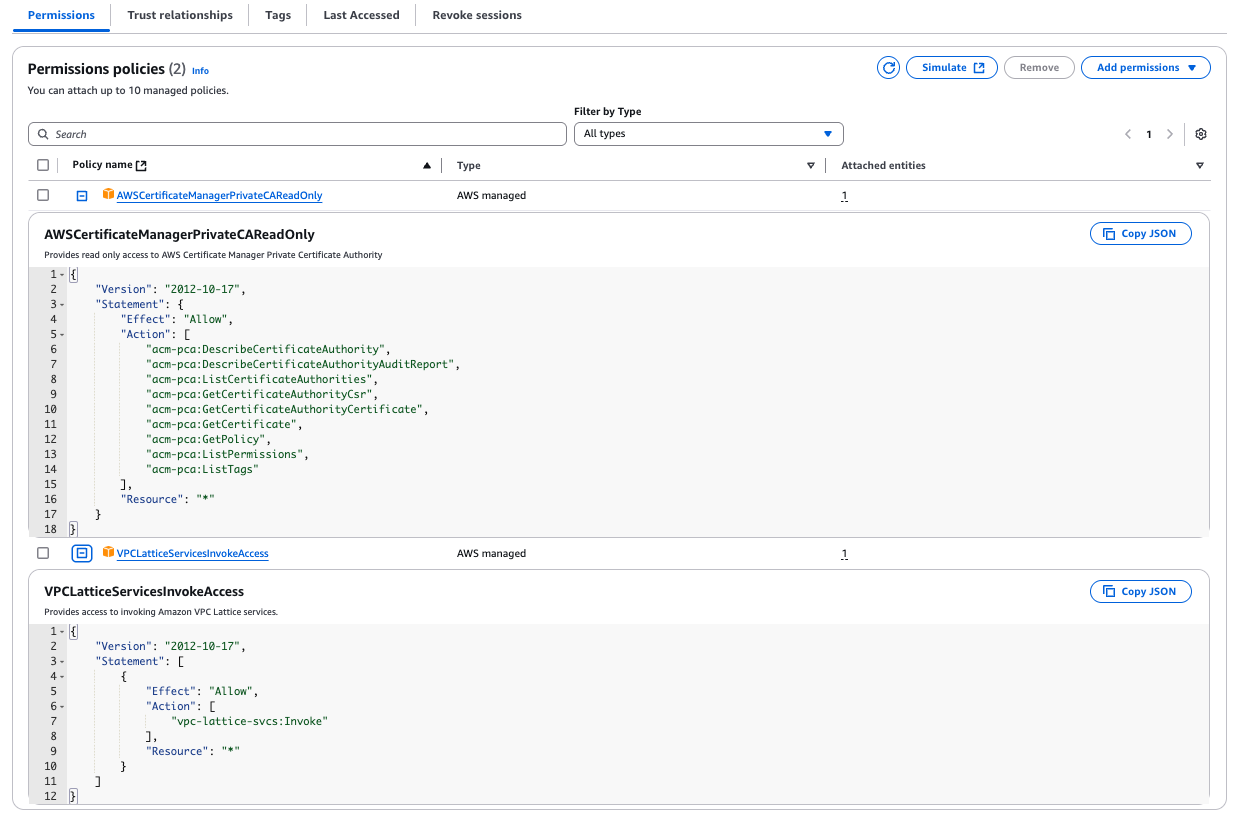1234x816 pixels.
Task: Click the Simulate button
Action: (952, 68)
